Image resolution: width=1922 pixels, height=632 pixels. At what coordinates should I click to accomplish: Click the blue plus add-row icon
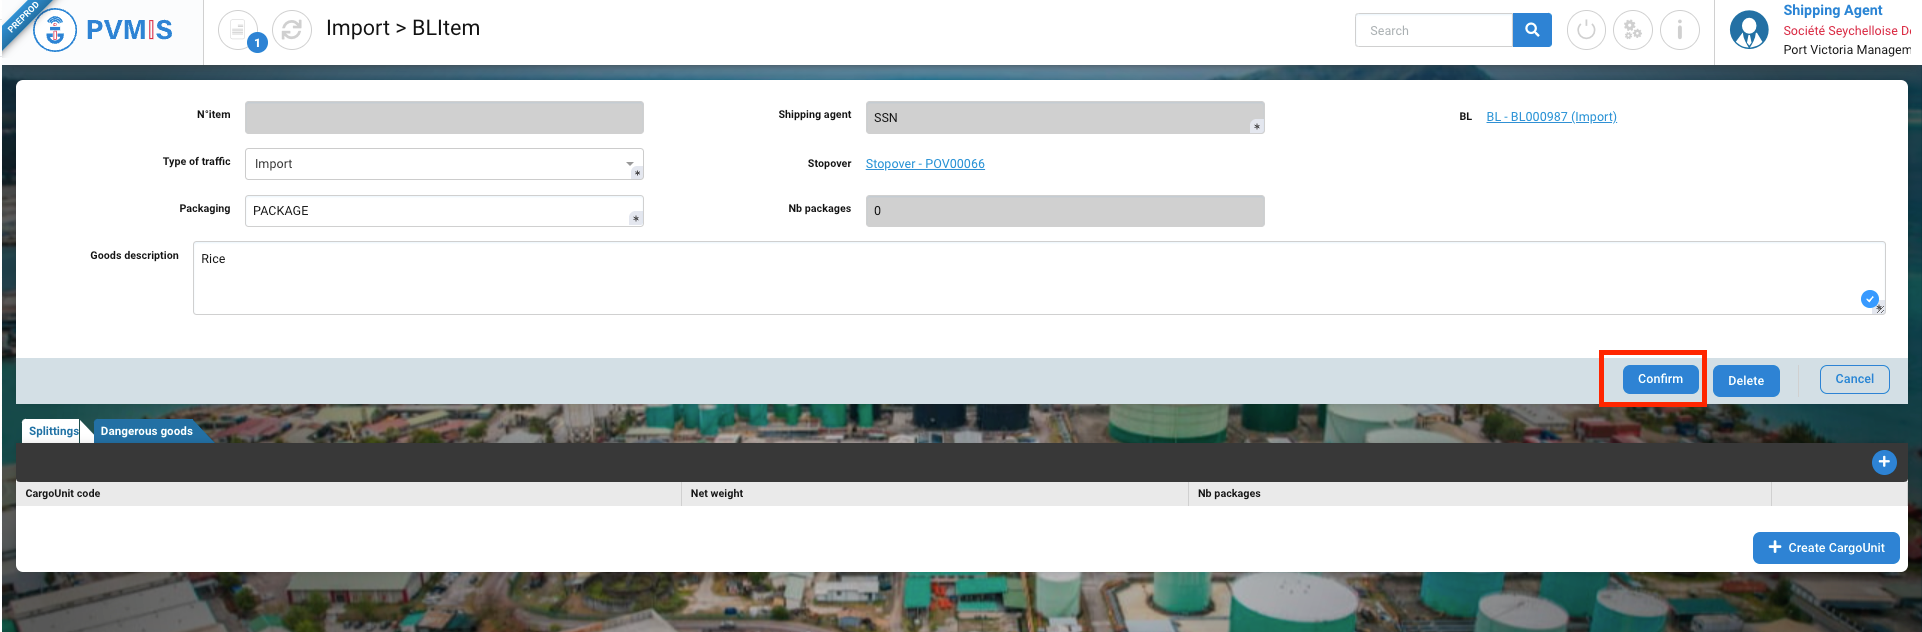point(1883,462)
